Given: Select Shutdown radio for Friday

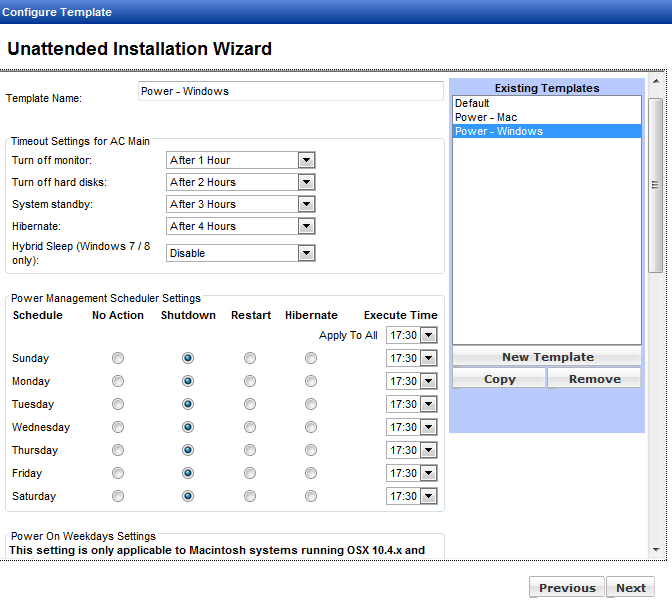Looking at the screenshot, I should [188, 473].
